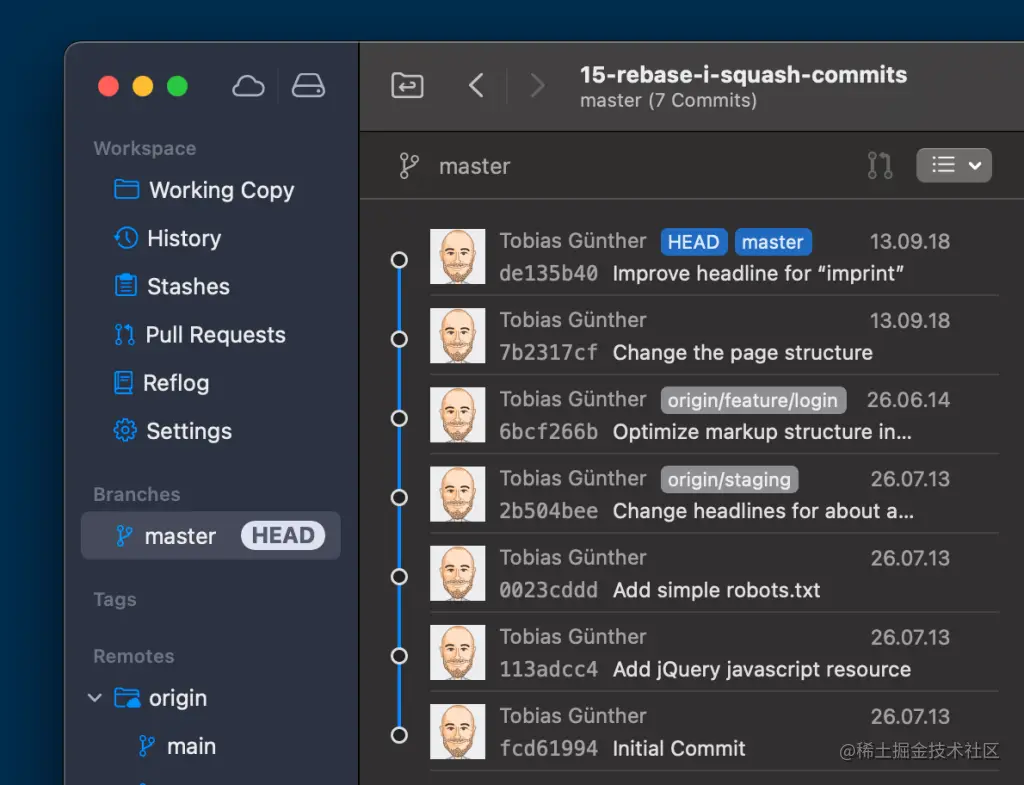Click the Tags section header

115,600
